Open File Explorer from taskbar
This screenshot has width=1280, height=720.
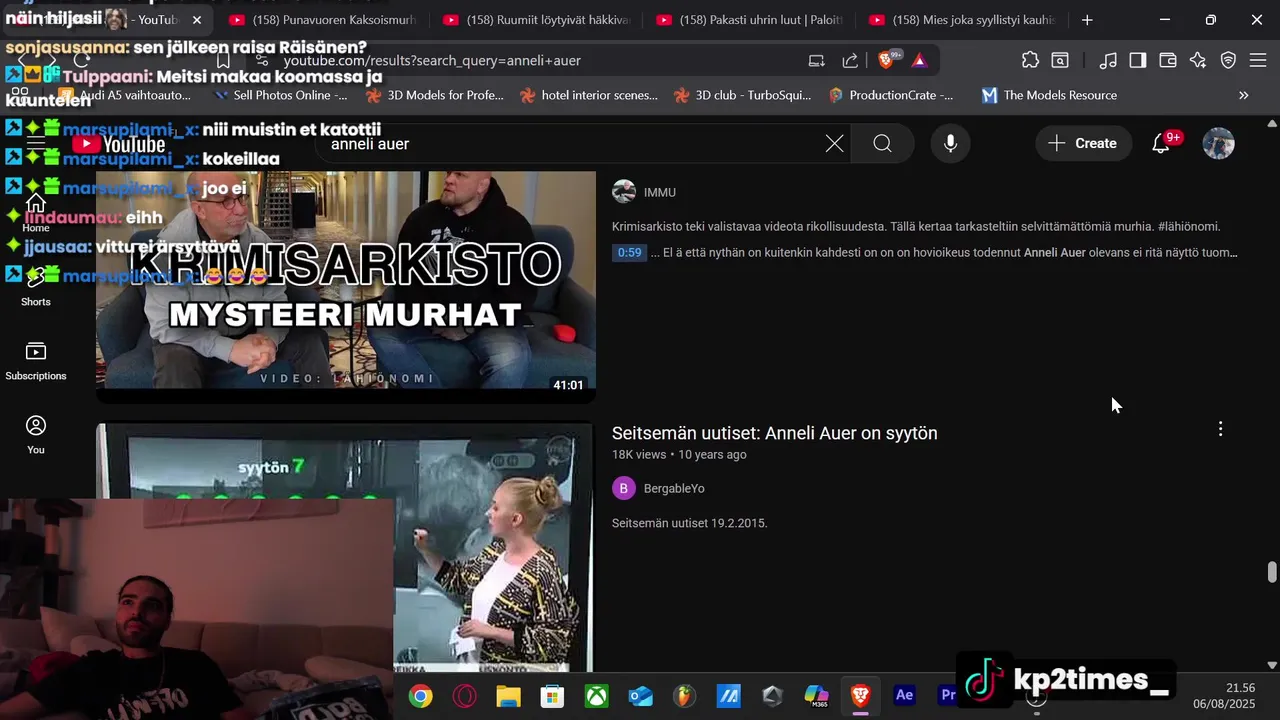[508, 695]
